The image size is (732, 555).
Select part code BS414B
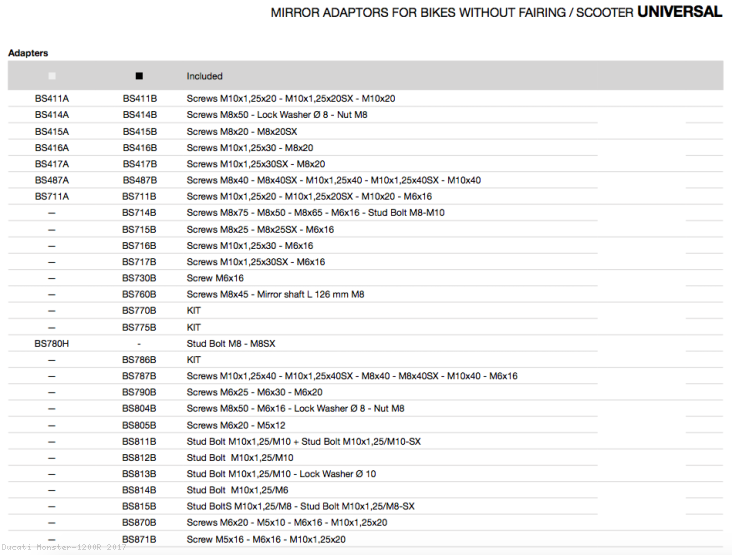(139, 115)
